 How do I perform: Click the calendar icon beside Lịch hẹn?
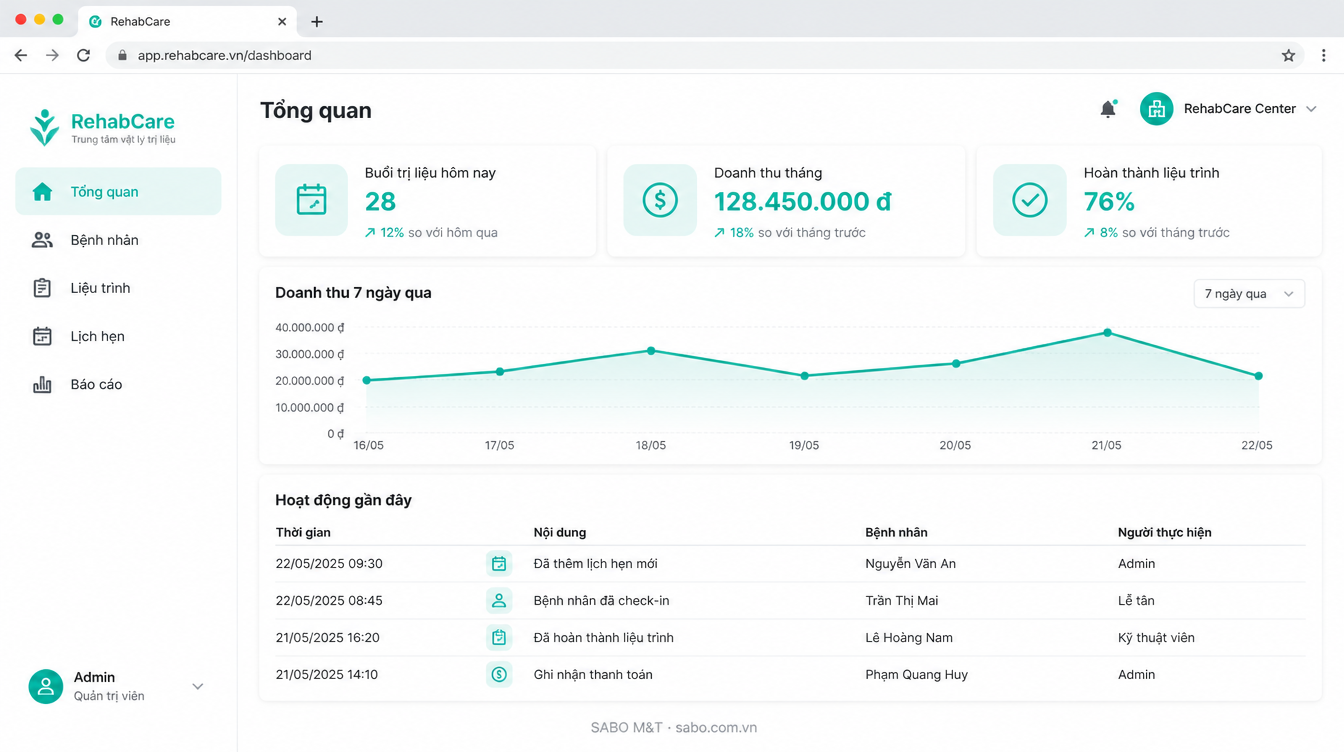click(42, 336)
